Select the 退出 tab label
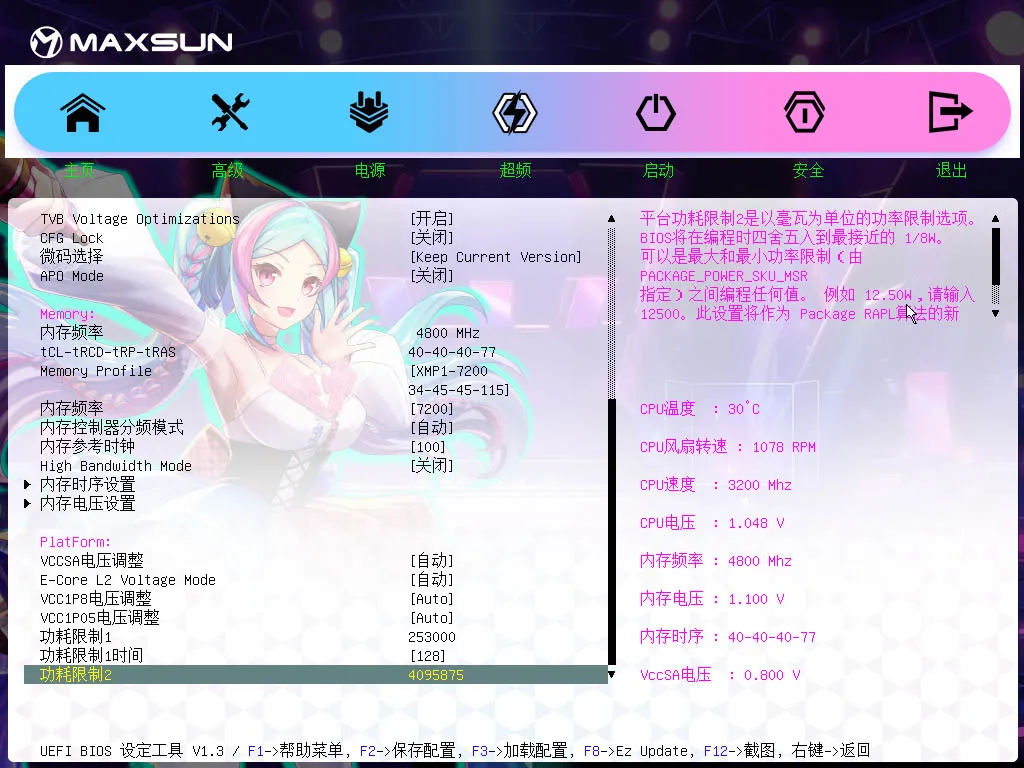Image resolution: width=1024 pixels, height=768 pixels. [x=951, y=170]
